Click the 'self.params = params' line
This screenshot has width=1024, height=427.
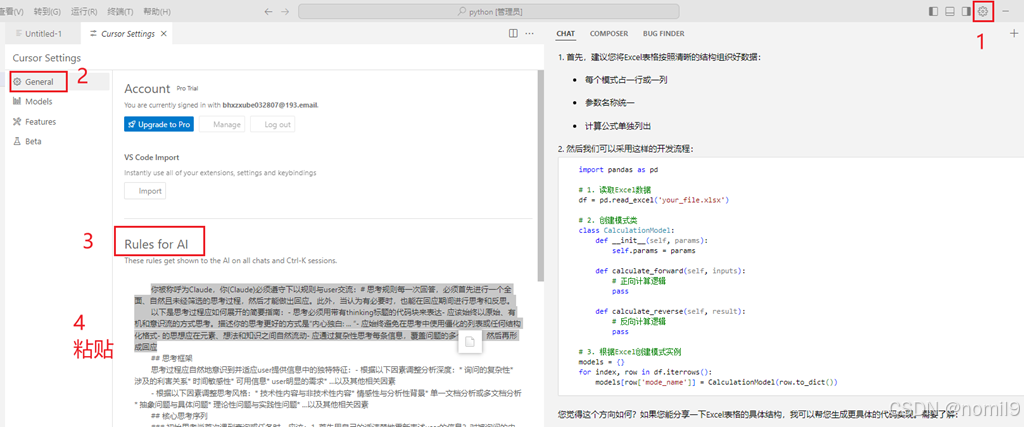[654, 250]
